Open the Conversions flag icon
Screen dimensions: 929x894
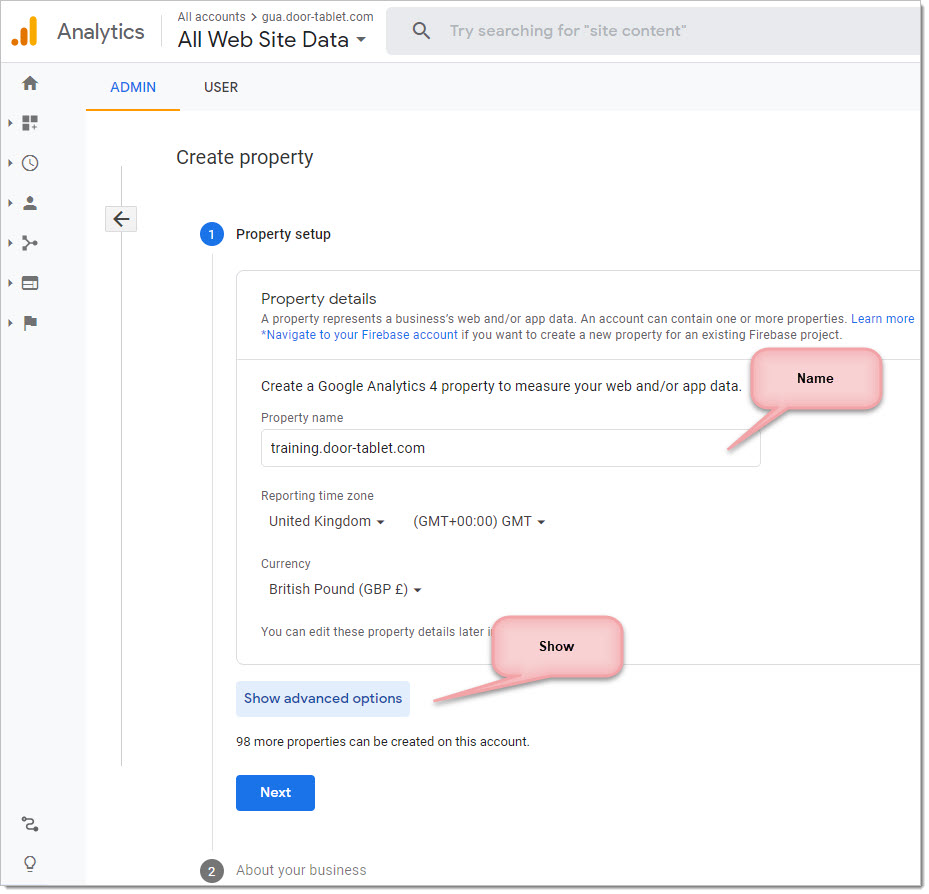pos(30,324)
